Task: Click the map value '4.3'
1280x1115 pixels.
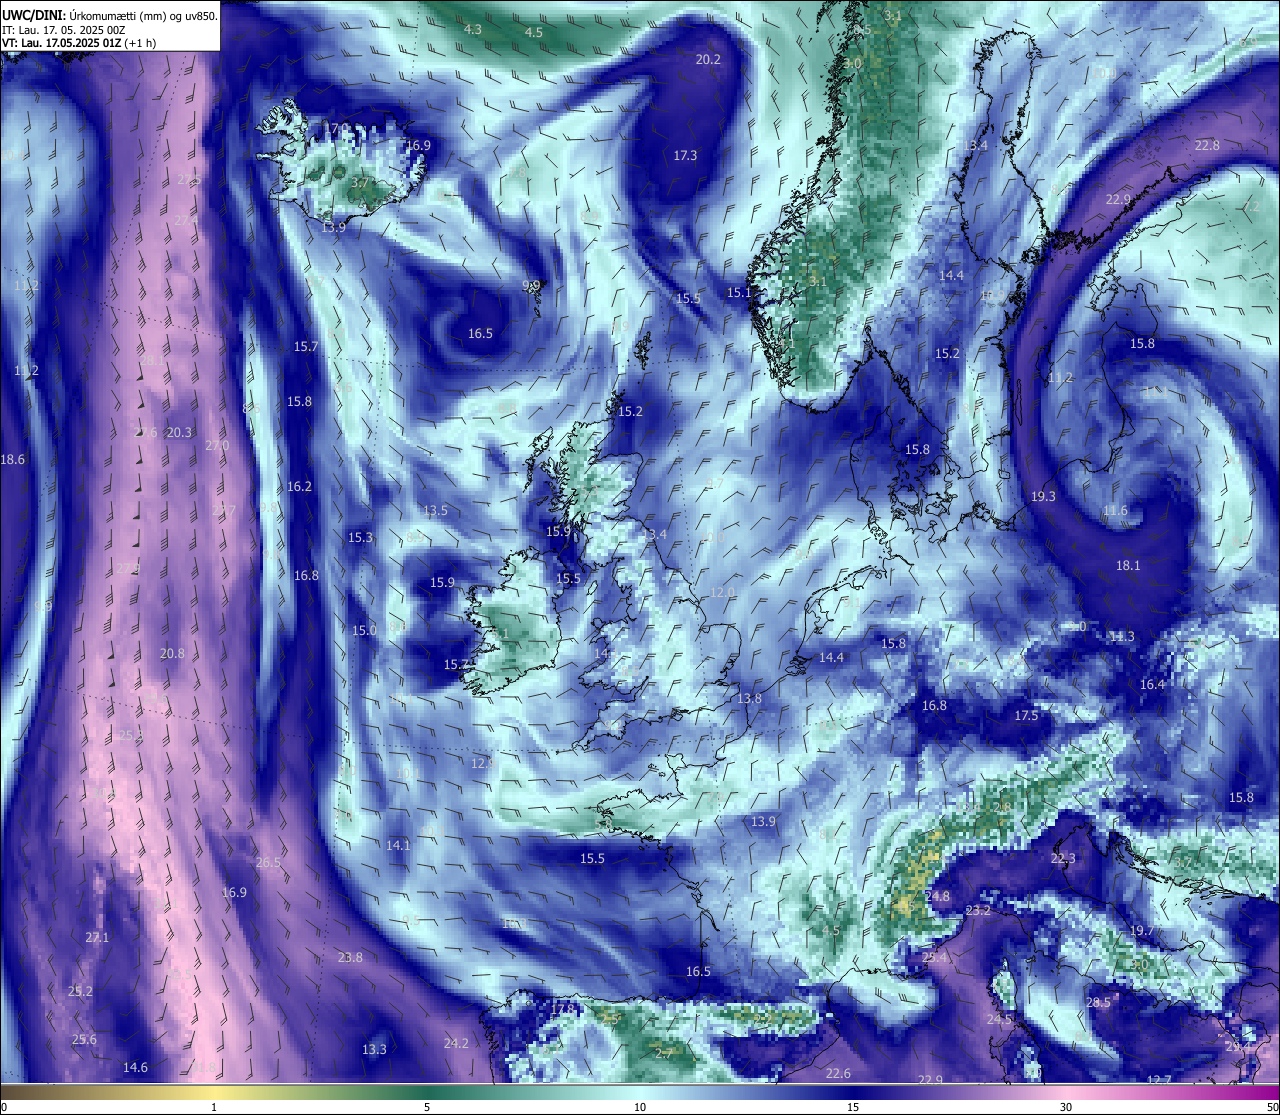Action: click(473, 30)
